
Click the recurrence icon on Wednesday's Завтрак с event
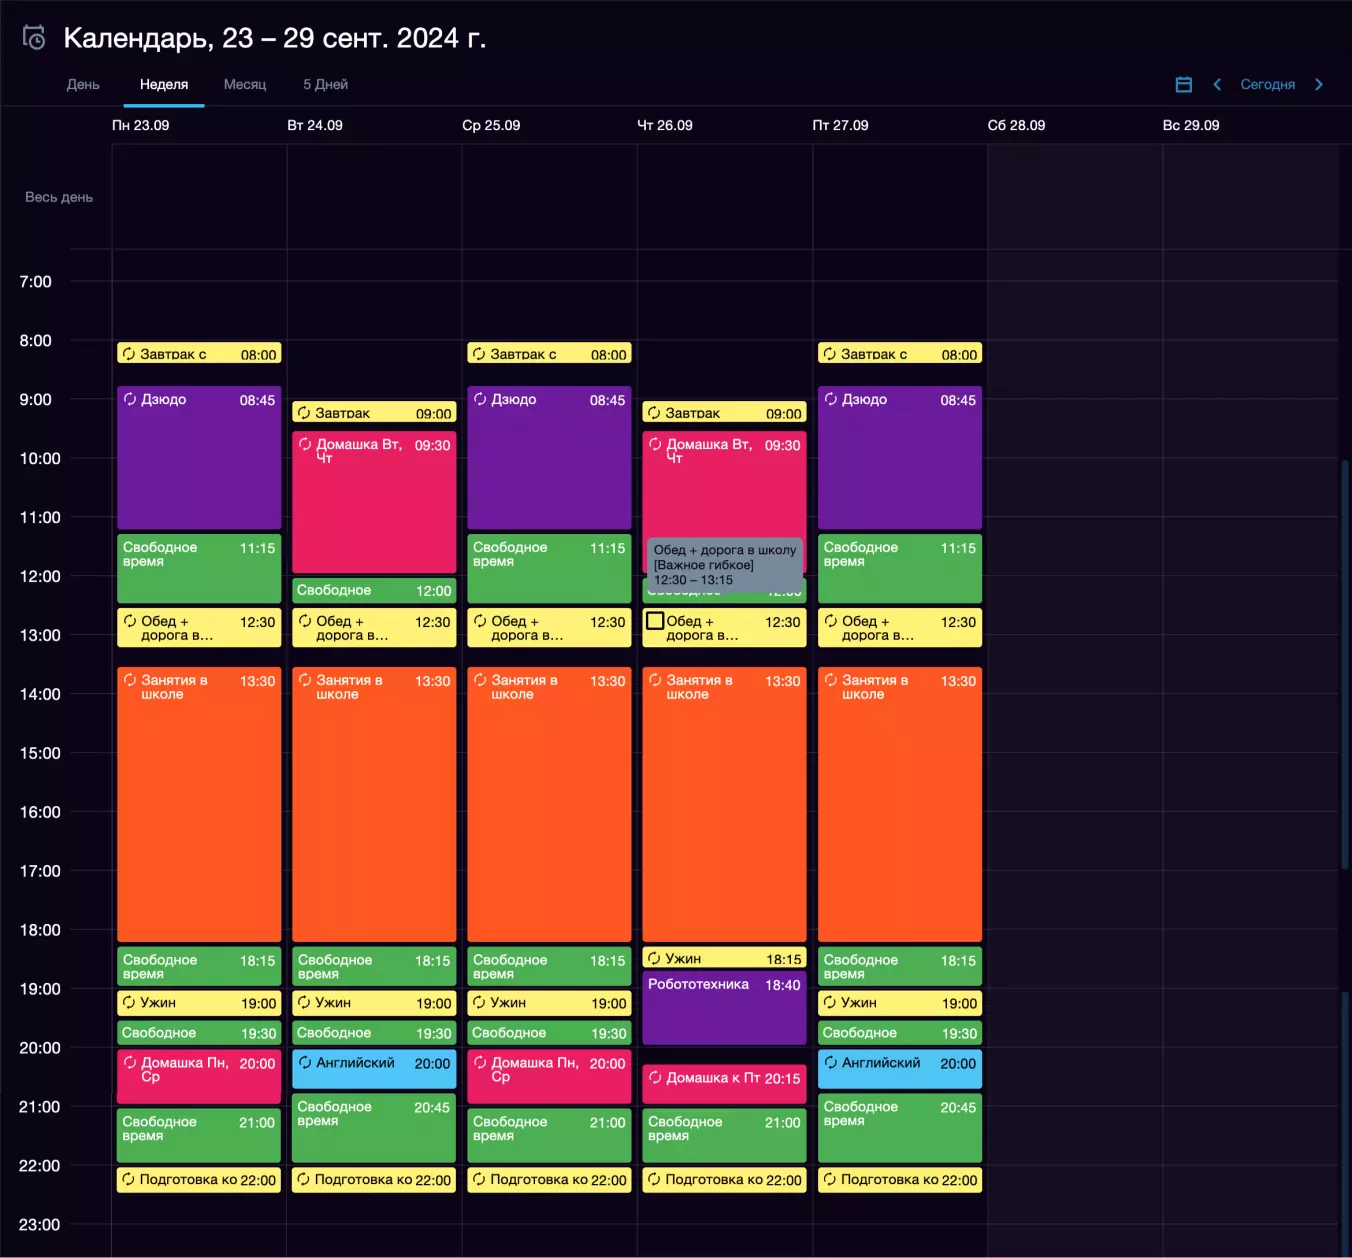click(x=479, y=354)
